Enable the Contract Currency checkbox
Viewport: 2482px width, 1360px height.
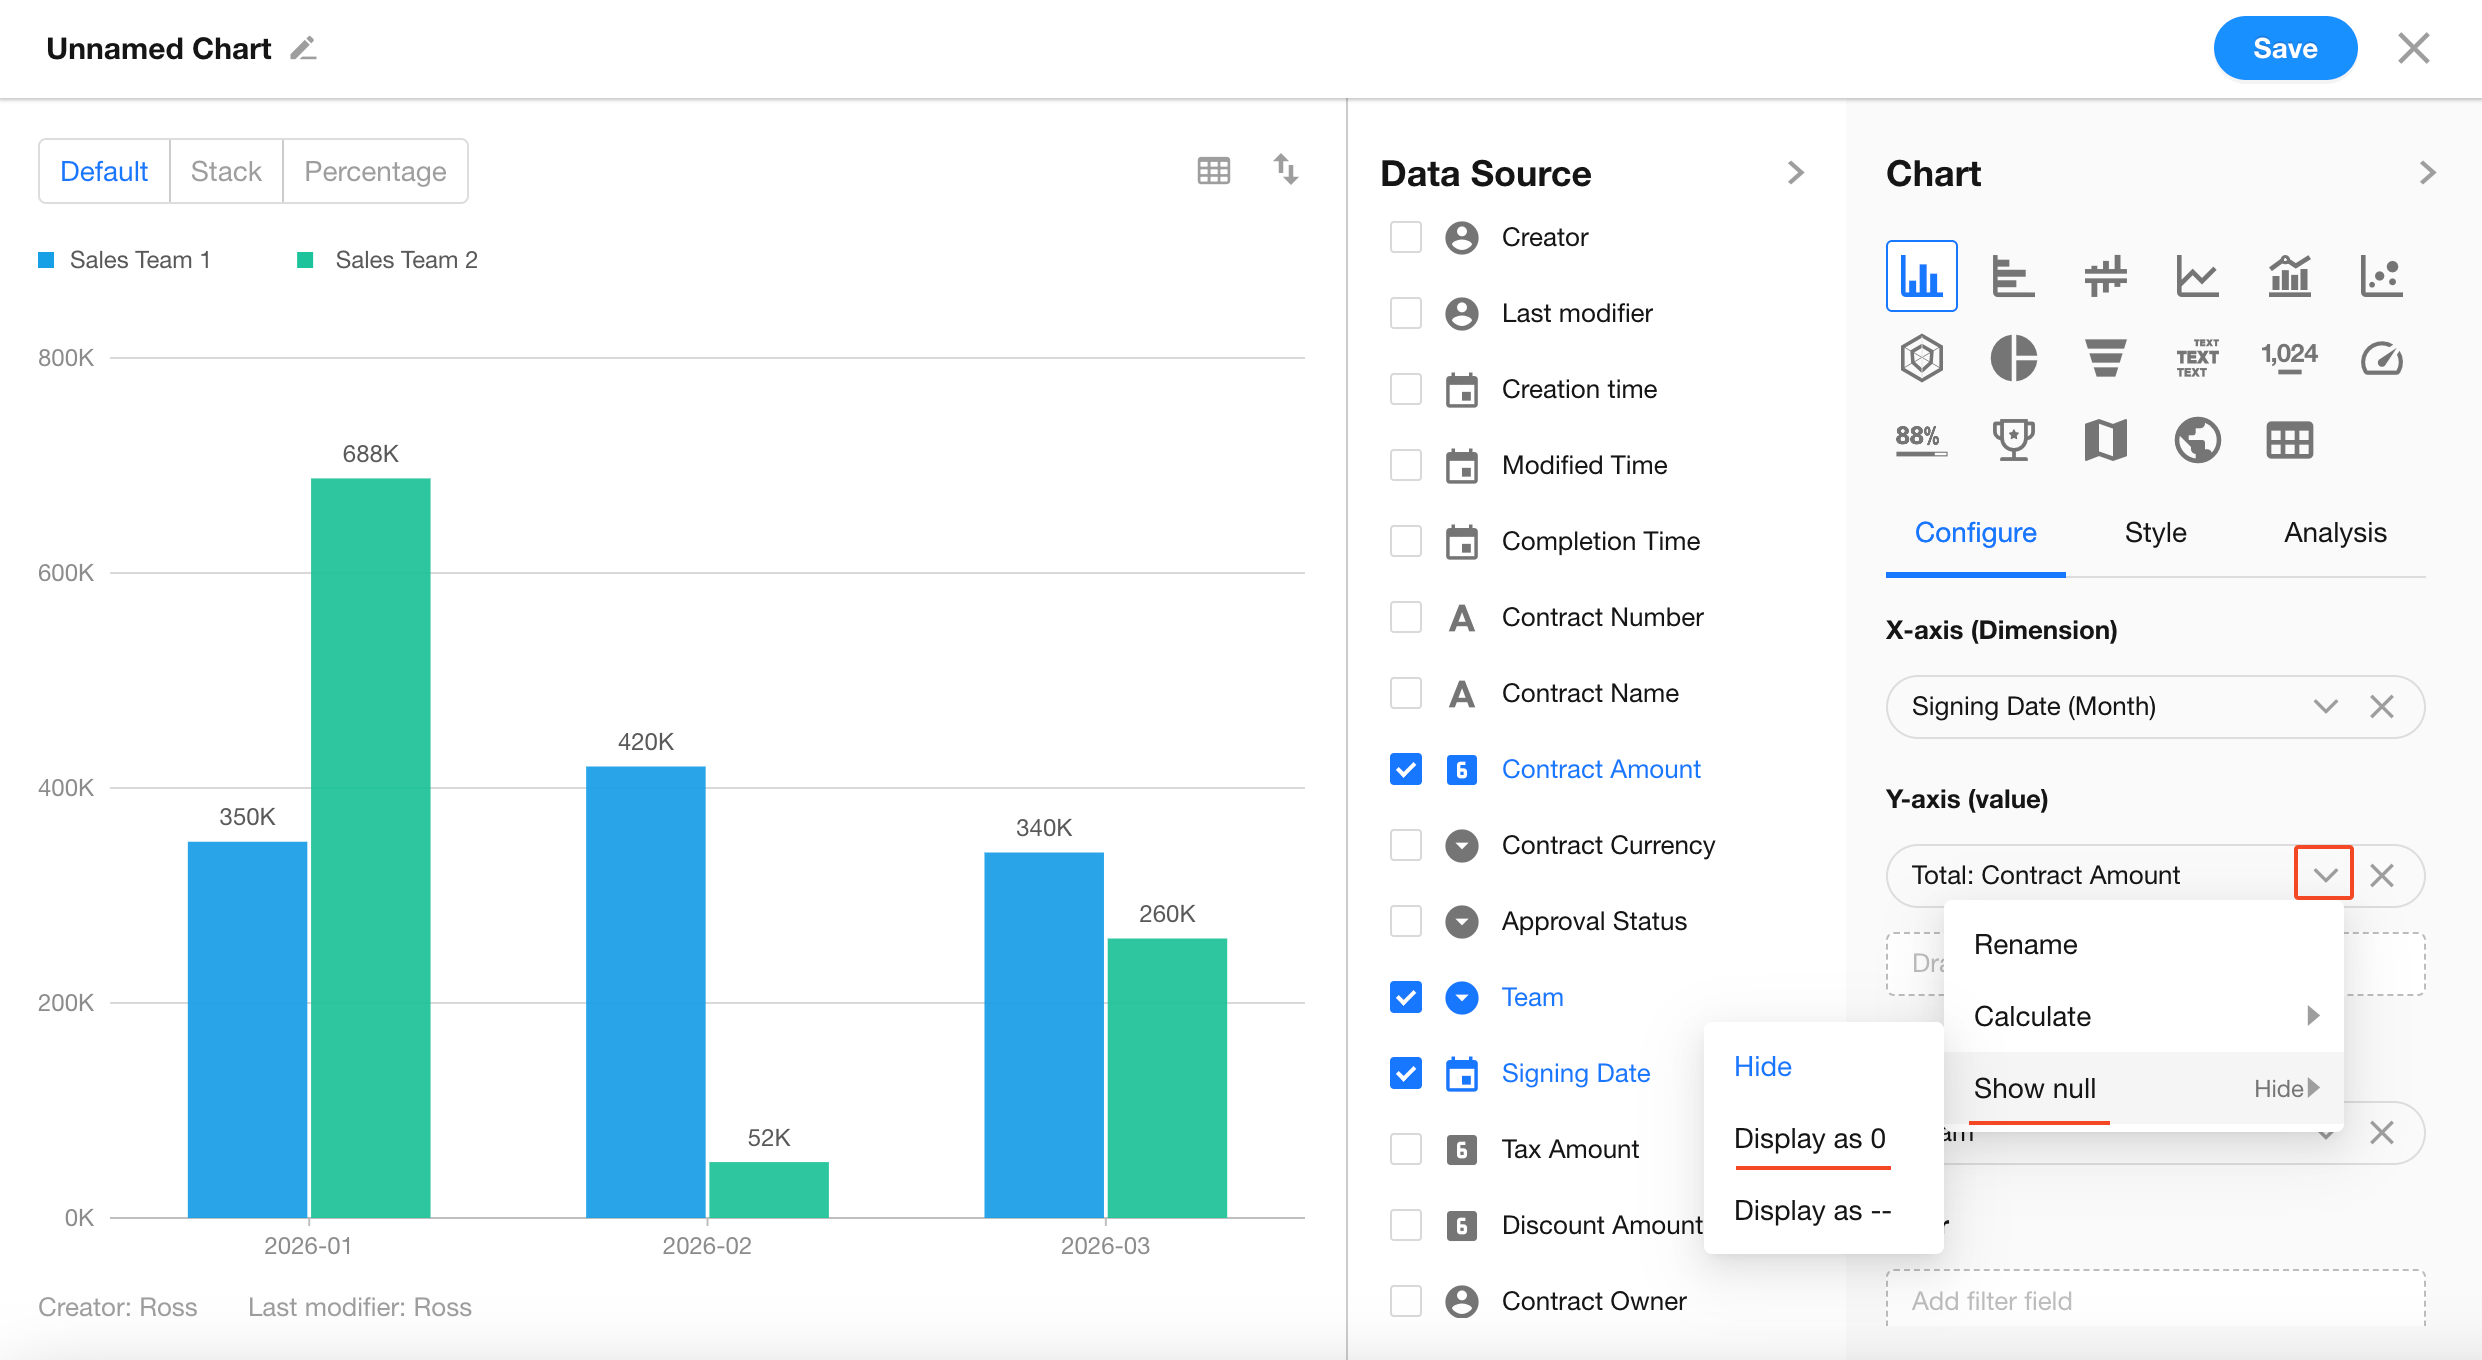pos(1406,845)
